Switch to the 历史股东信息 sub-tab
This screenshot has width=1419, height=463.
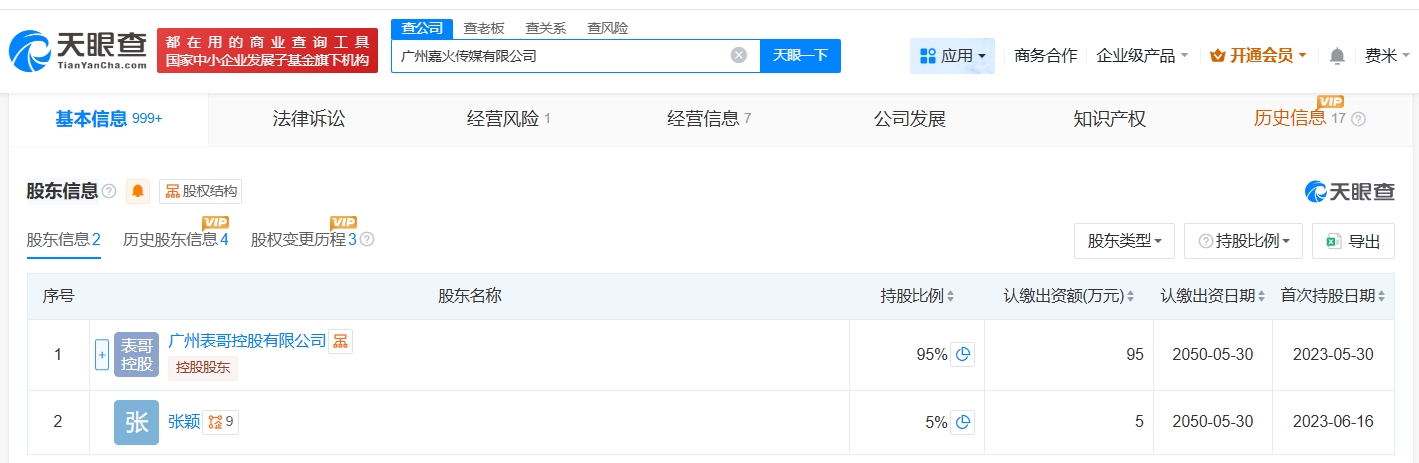pyautogui.click(x=175, y=240)
